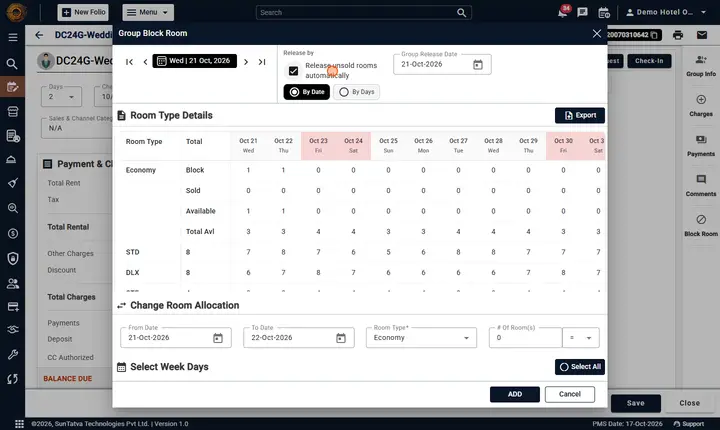Image resolution: width=720 pixels, height=430 pixels.
Task: Open the dollar cashiering icon in sidebar
Action: [12, 233]
